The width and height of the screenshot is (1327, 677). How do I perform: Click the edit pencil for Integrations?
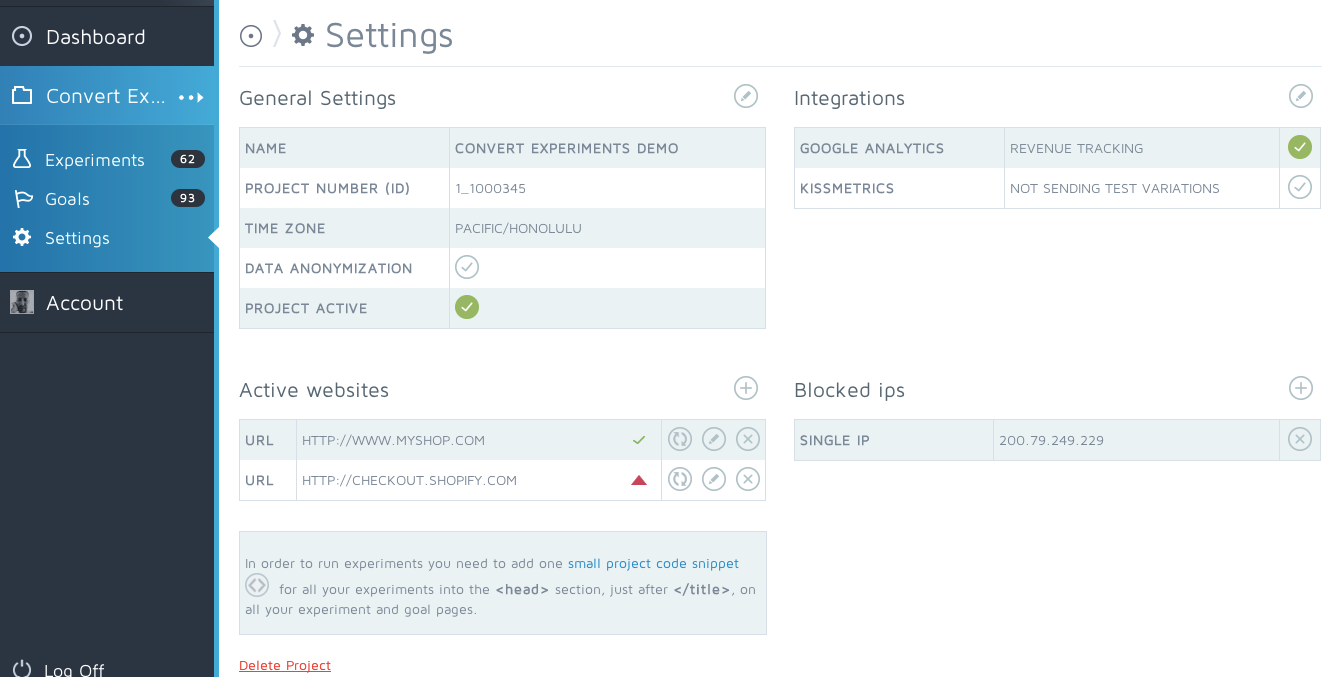[x=1300, y=96]
